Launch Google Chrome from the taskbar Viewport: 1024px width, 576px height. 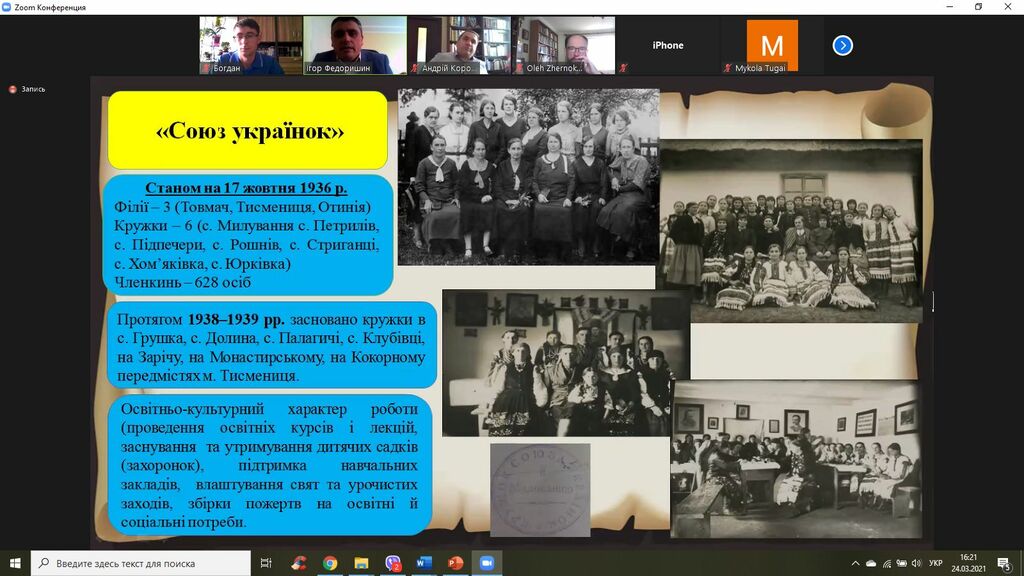pos(330,563)
